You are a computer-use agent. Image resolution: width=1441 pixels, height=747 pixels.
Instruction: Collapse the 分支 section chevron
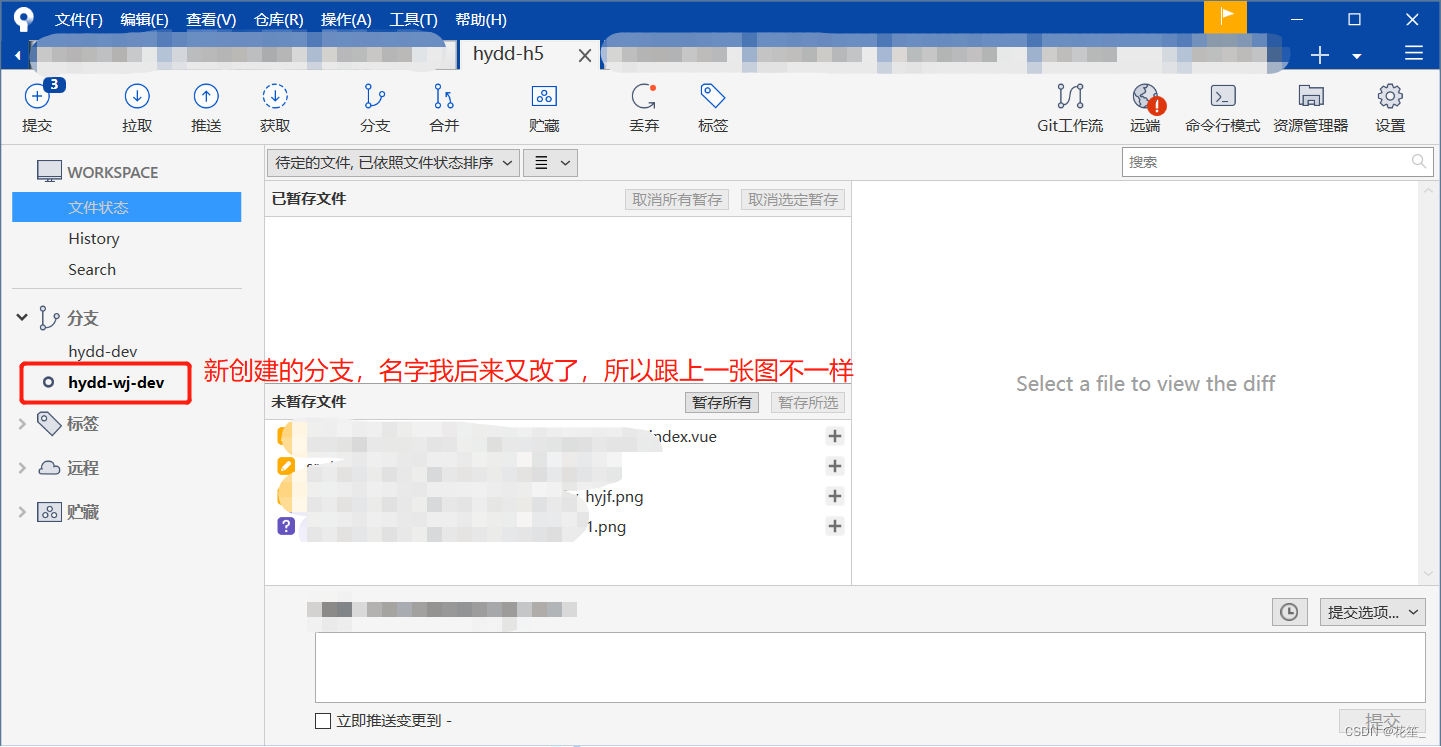[22, 318]
